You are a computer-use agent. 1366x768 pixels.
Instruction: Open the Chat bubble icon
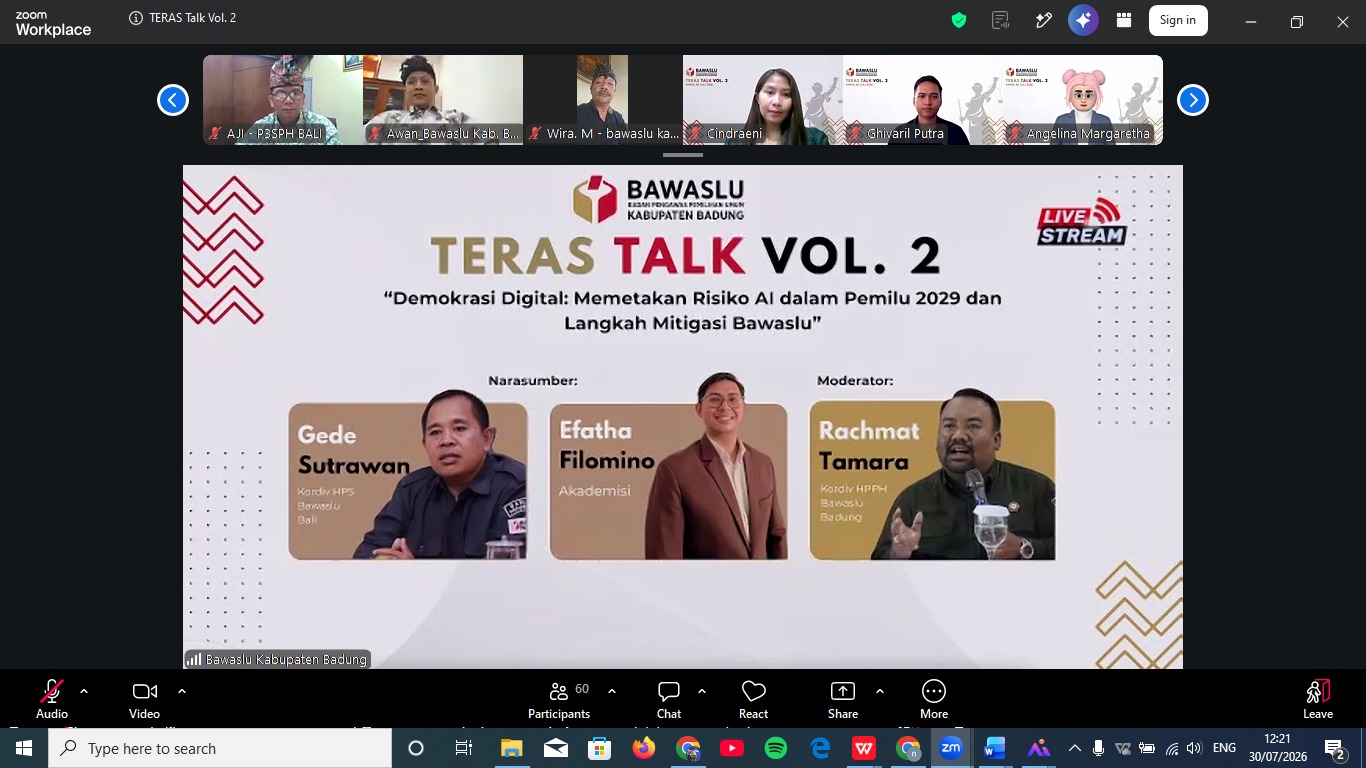669,691
